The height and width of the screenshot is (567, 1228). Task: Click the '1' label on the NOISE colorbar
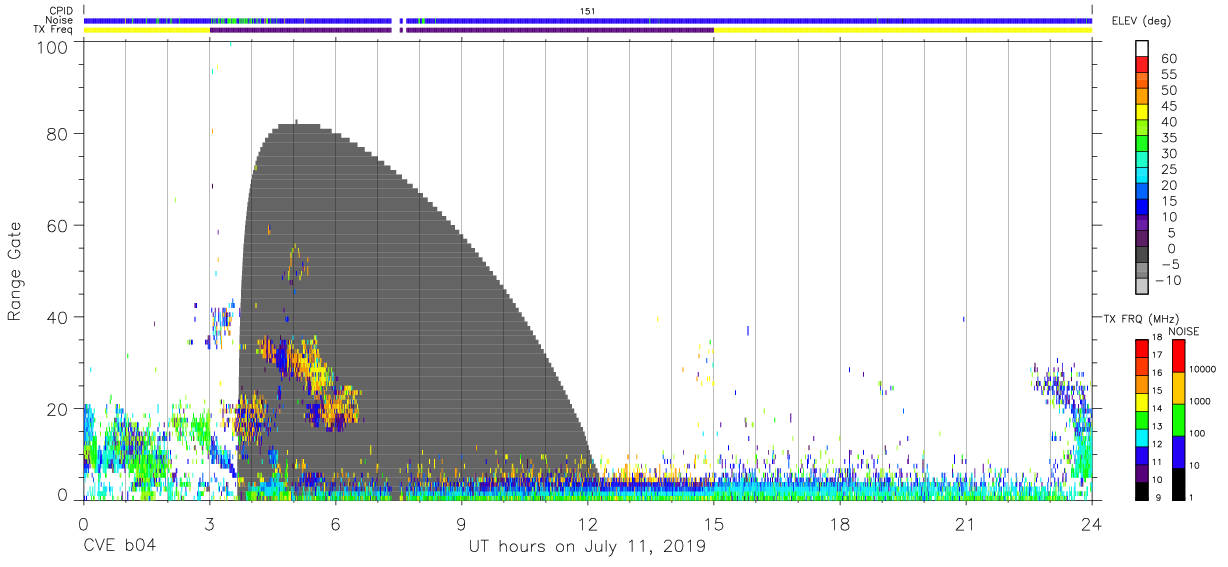(x=1192, y=498)
